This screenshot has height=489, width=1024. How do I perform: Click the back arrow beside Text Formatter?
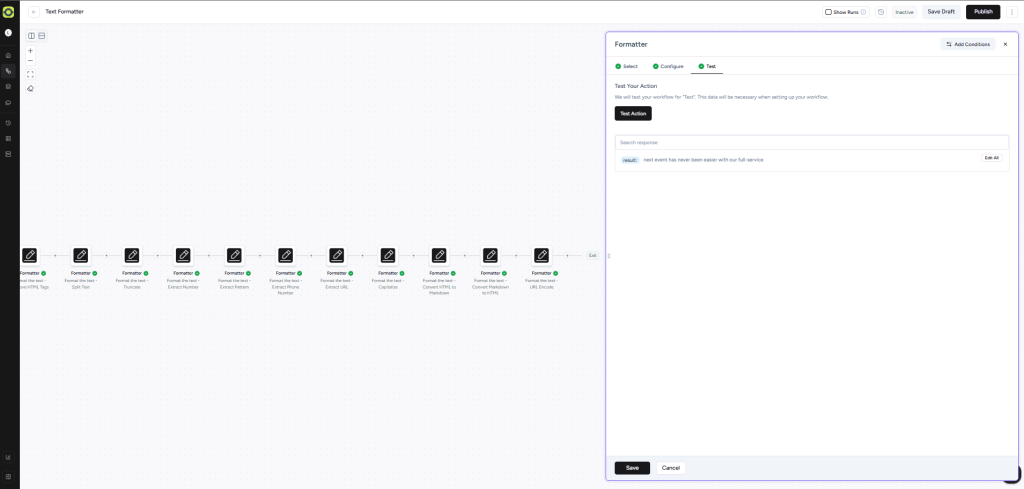tap(34, 12)
